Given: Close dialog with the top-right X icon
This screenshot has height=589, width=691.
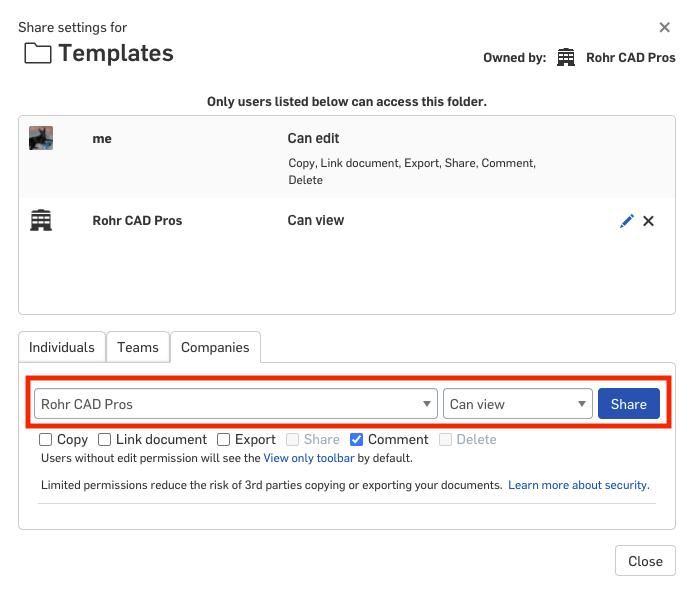Looking at the screenshot, I should [x=665, y=28].
